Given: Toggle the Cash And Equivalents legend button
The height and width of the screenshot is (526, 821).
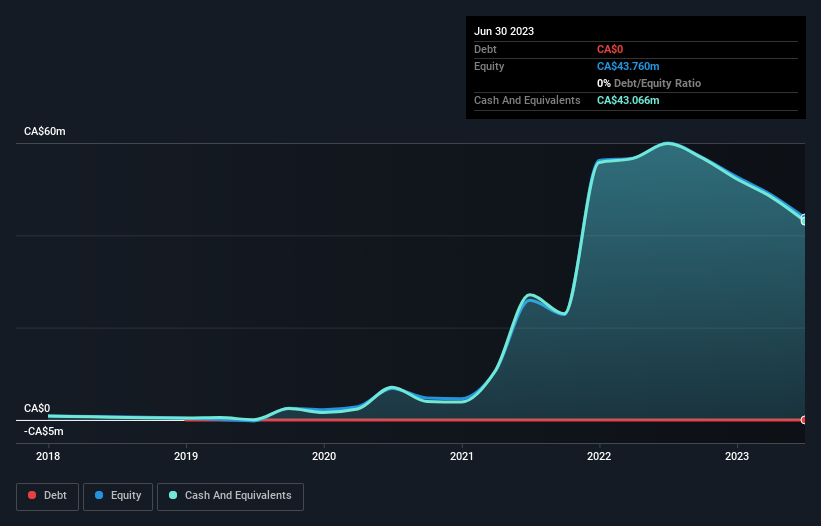Looking at the screenshot, I should (x=230, y=496).
